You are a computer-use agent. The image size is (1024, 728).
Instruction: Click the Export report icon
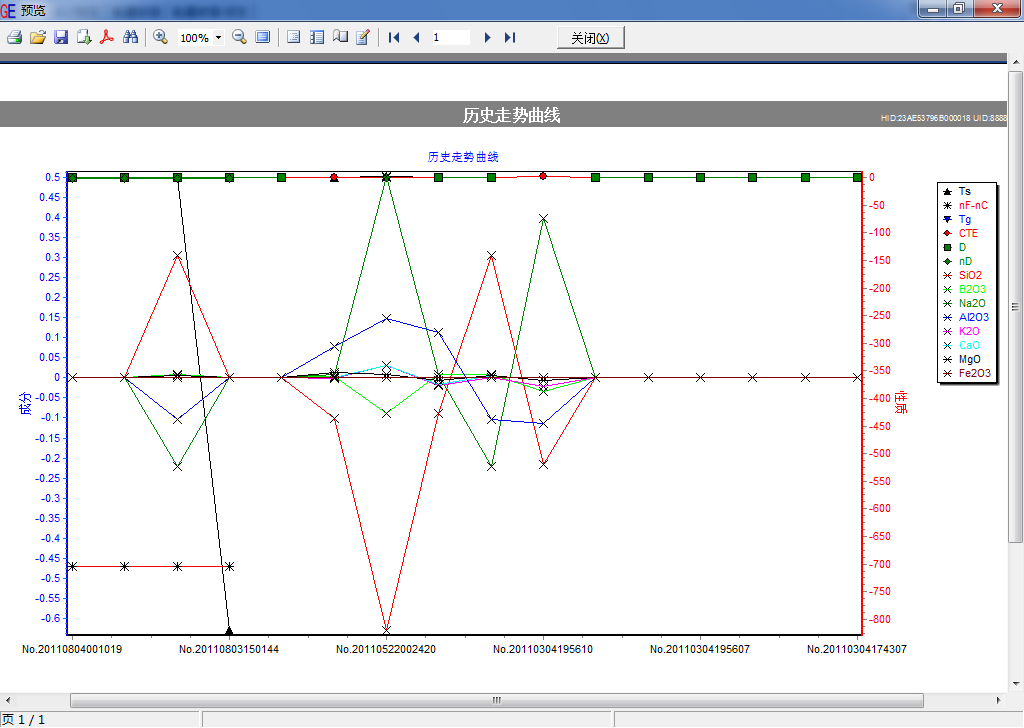pyautogui.click(x=84, y=37)
